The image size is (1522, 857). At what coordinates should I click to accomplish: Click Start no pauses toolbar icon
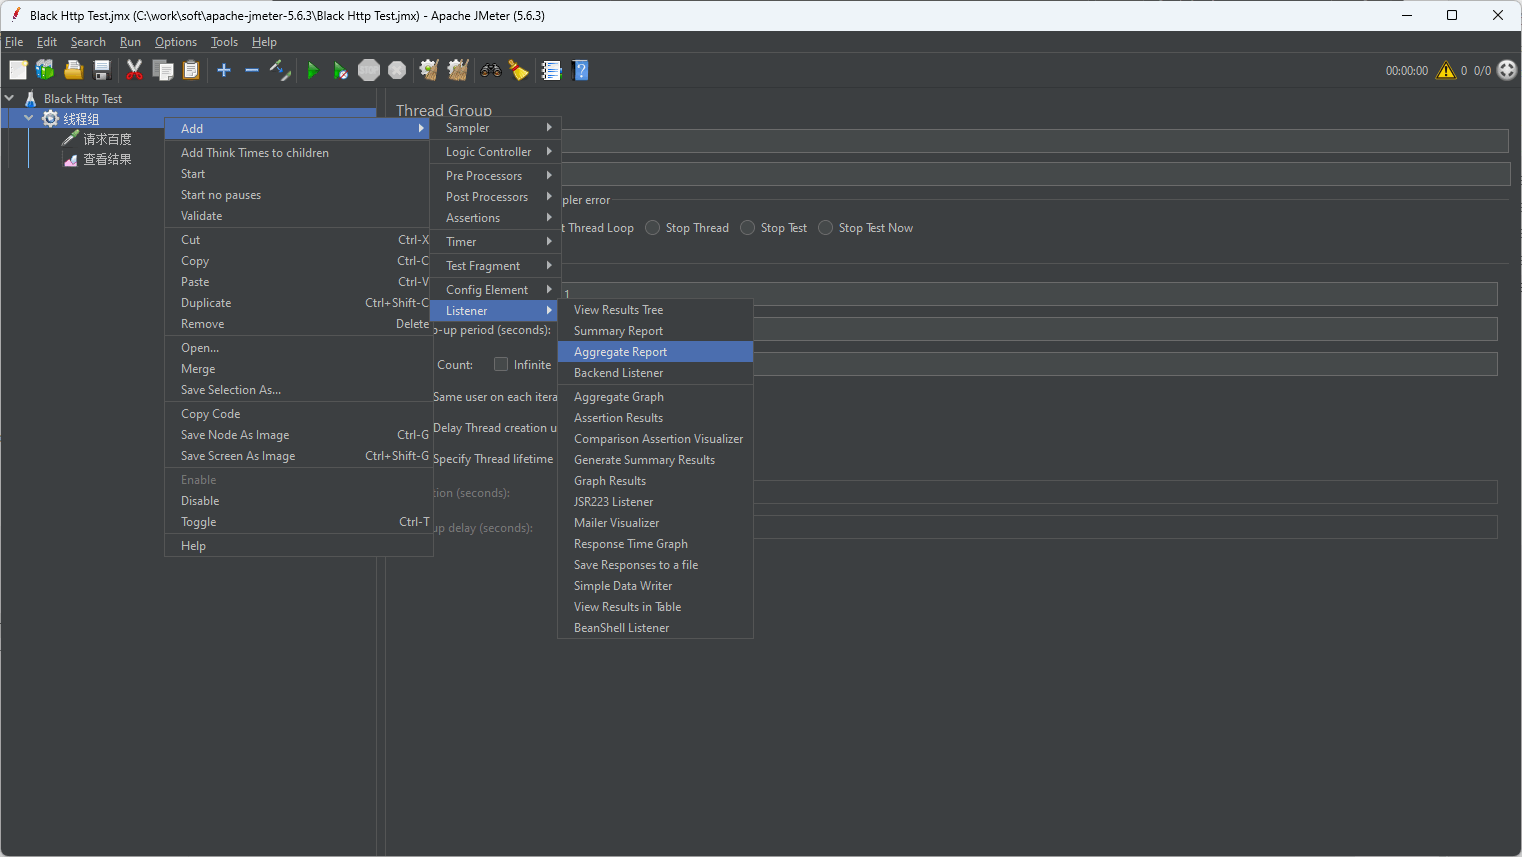pos(340,70)
